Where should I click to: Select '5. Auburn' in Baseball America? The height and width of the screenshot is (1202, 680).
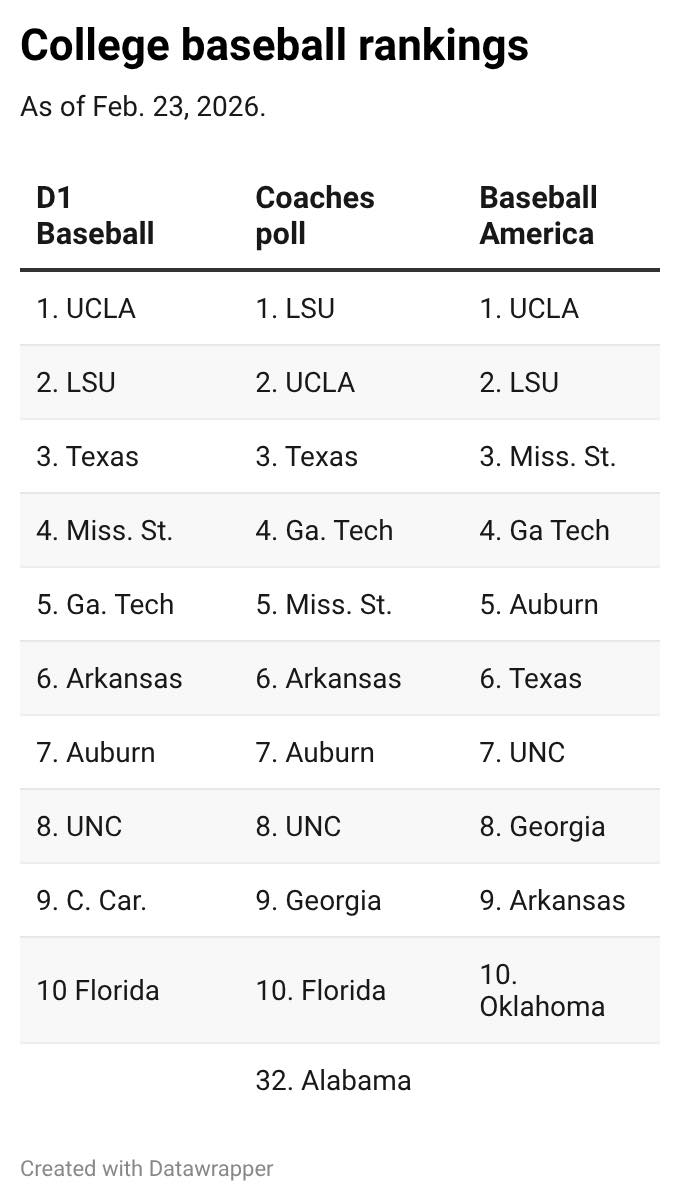(x=539, y=604)
